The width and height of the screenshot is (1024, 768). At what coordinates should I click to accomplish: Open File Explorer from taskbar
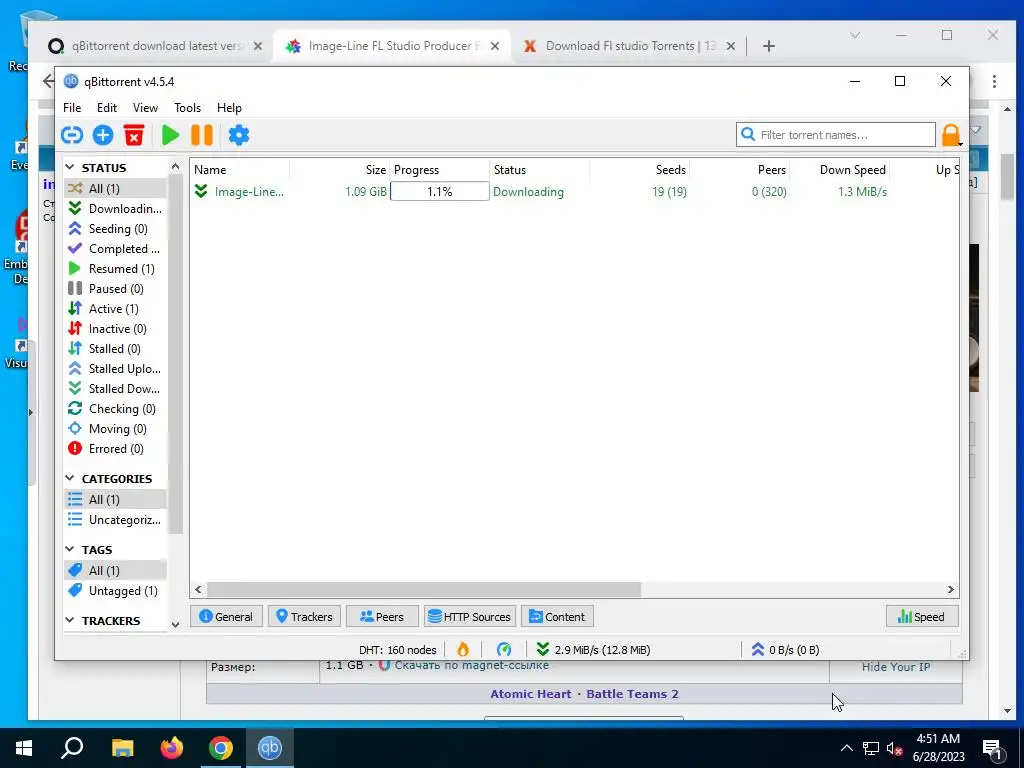pos(122,748)
